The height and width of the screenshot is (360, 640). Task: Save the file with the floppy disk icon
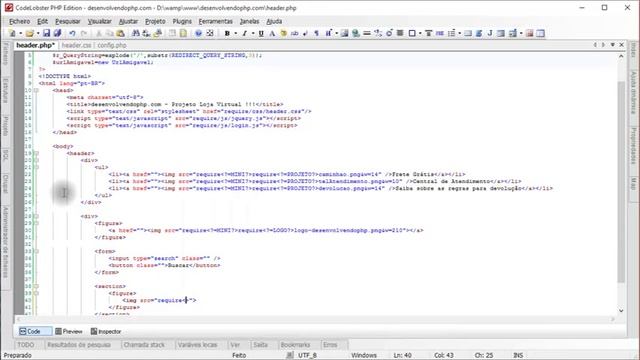point(47,33)
